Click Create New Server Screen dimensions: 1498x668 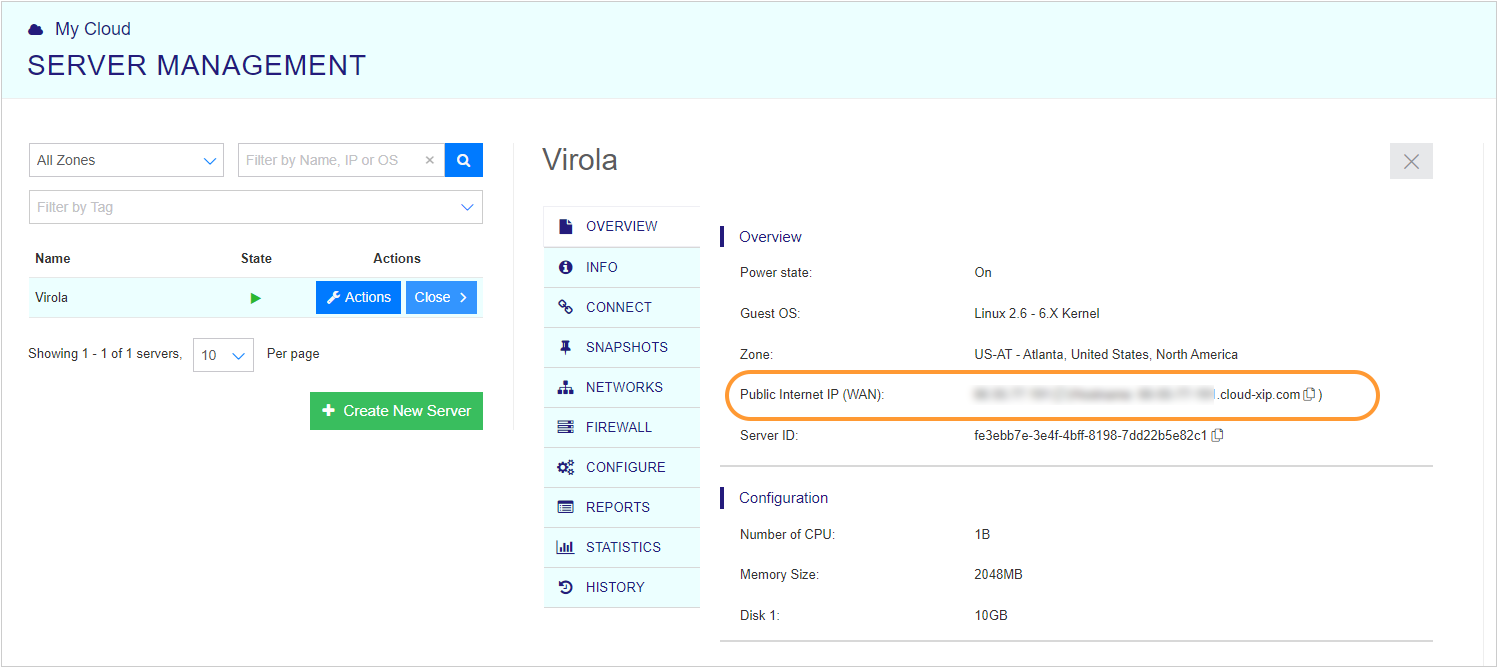coord(396,411)
